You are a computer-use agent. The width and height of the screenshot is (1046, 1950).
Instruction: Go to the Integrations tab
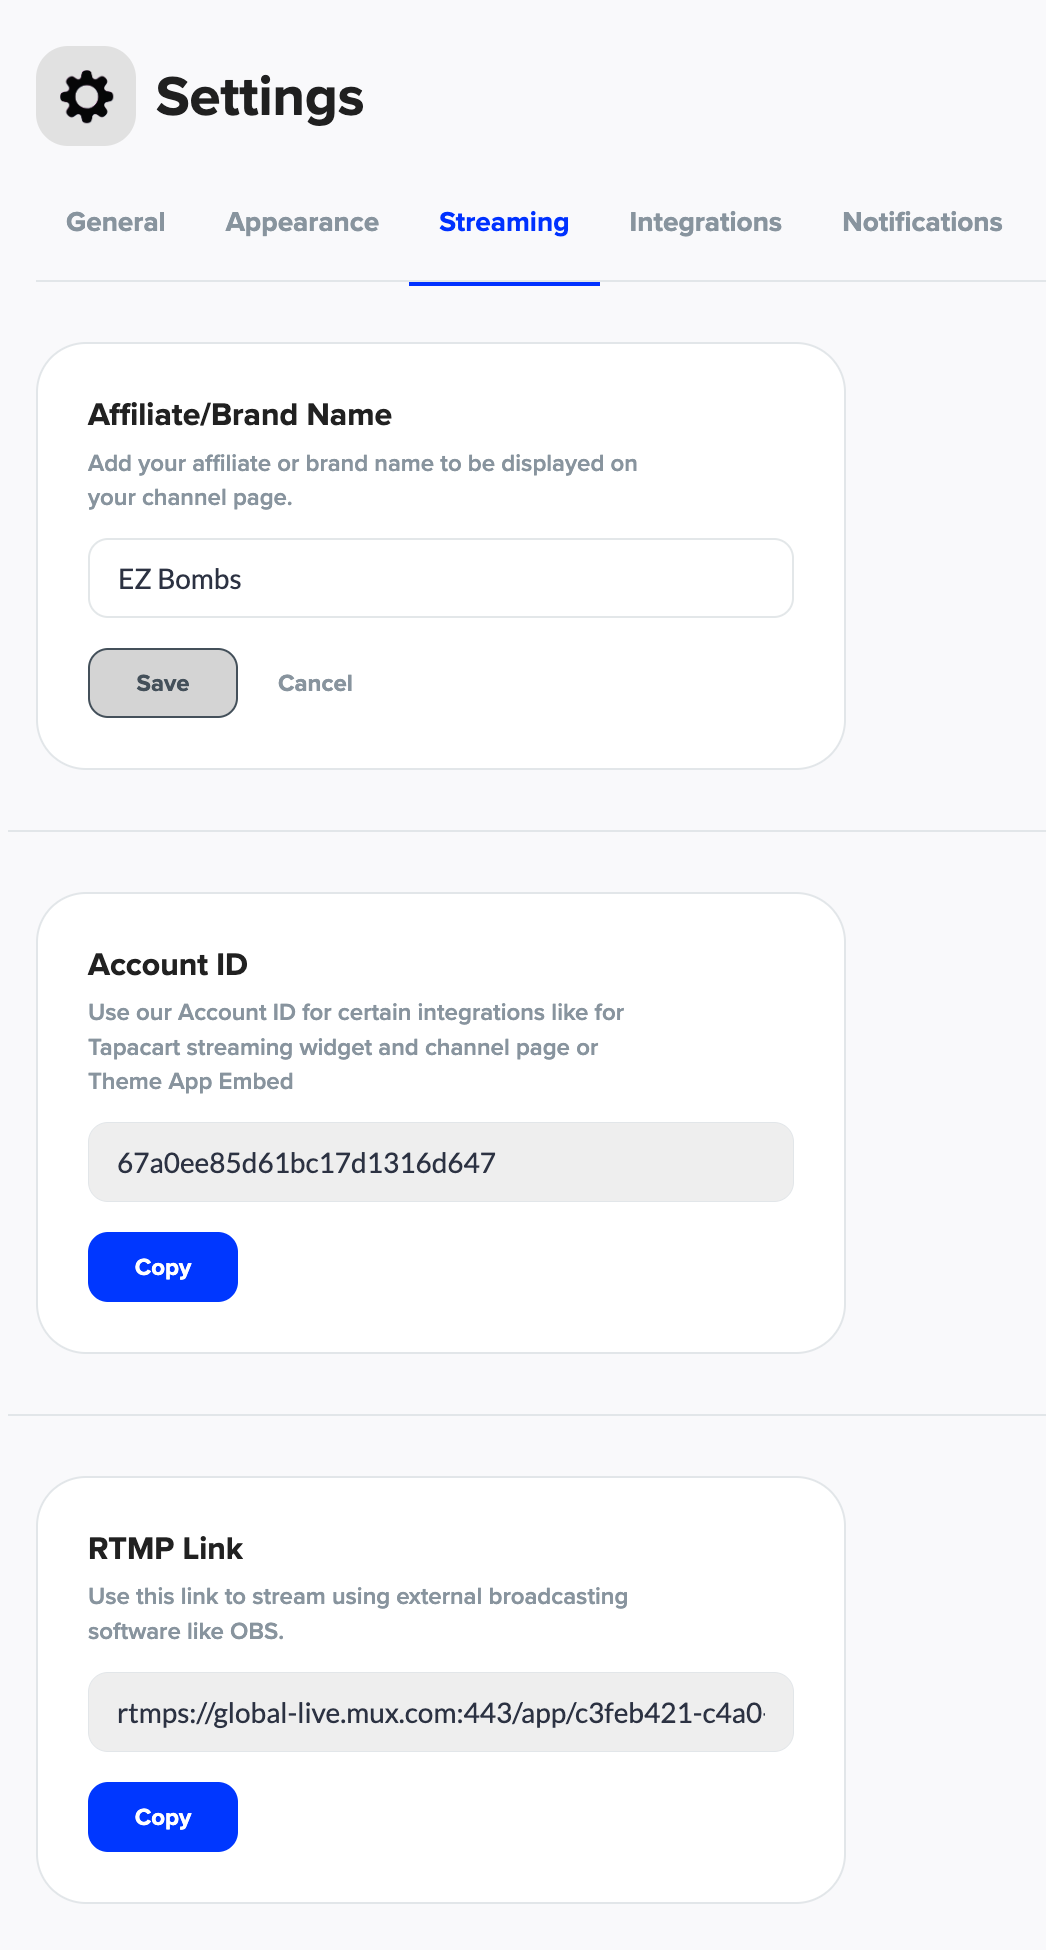click(705, 222)
